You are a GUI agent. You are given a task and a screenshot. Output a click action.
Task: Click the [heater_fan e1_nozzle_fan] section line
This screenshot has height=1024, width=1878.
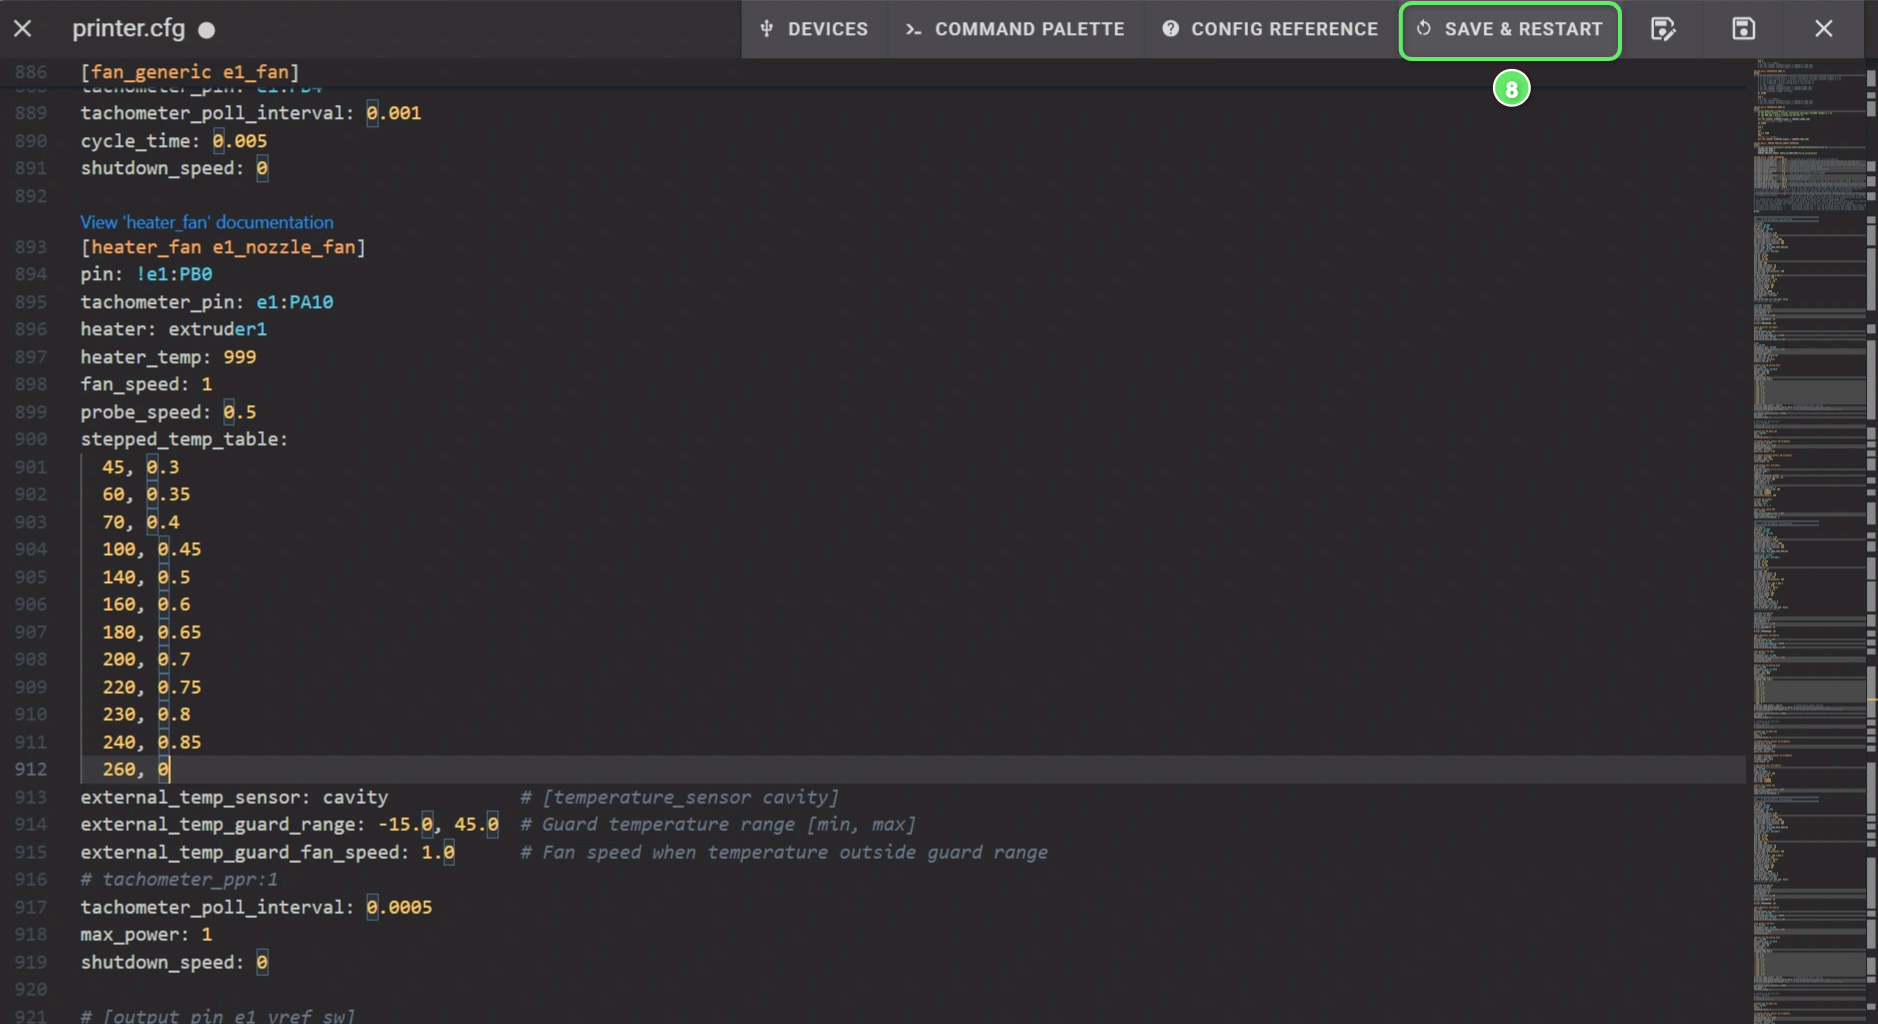pos(223,247)
